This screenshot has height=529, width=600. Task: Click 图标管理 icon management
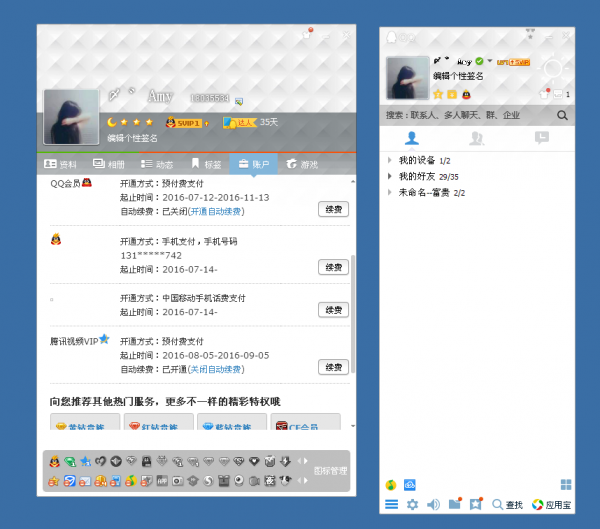pyautogui.click(x=330, y=471)
